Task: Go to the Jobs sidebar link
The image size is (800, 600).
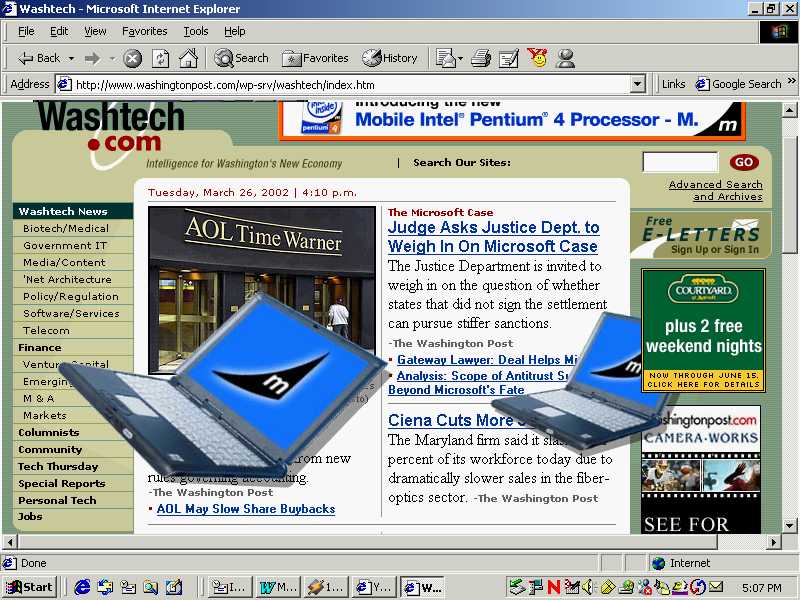Action: coord(30,516)
